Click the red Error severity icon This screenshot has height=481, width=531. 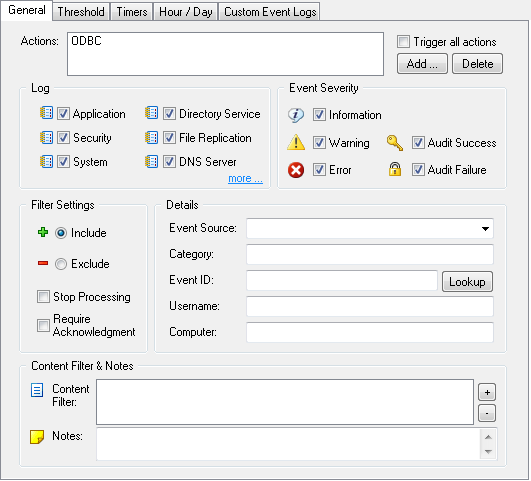(296, 170)
